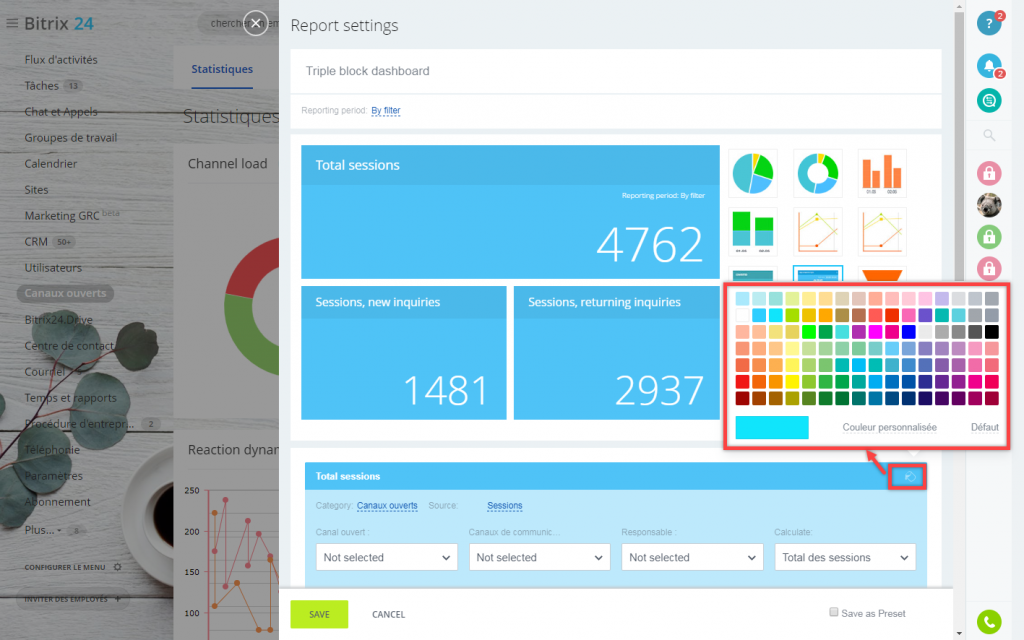1024x640 pixels.
Task: Open Flux d'activités in left menu
Action: coord(61,59)
